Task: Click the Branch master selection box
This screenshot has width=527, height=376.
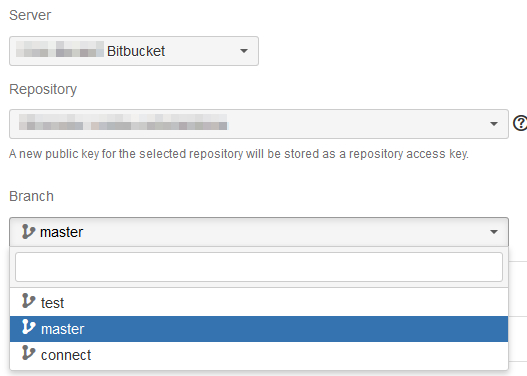Action: tap(259, 232)
